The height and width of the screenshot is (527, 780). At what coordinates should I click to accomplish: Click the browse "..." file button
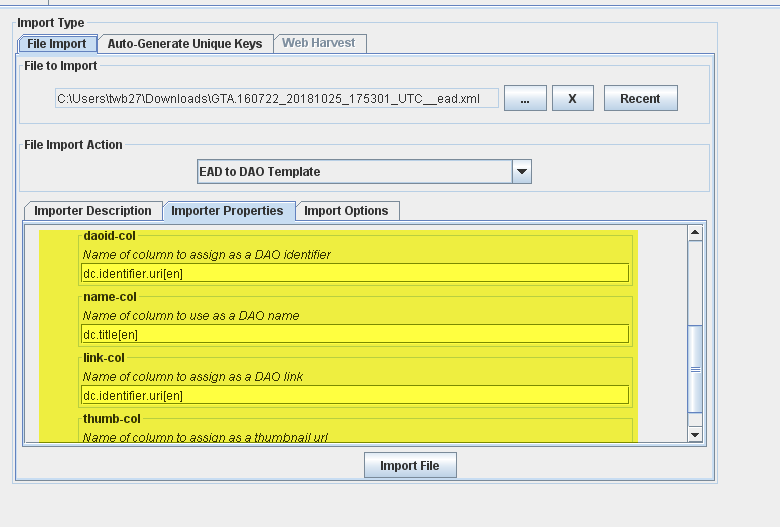[x=524, y=98]
